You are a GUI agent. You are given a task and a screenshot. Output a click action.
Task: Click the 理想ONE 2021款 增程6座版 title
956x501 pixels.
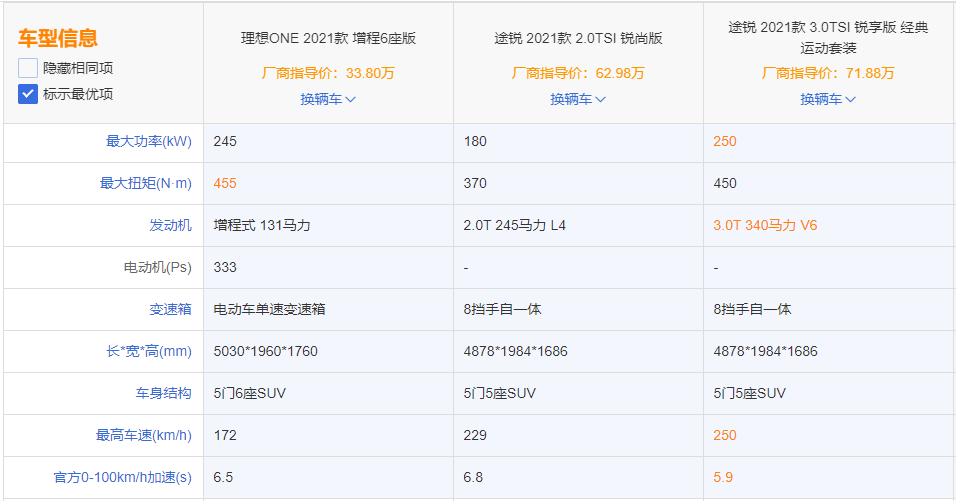coord(328,38)
